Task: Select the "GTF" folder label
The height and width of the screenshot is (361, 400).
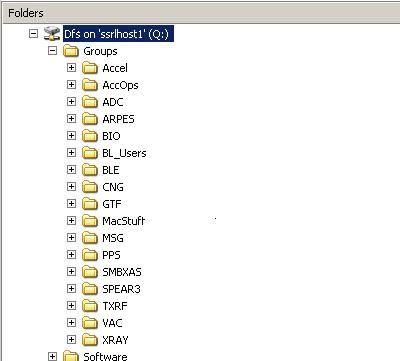Action: (x=112, y=204)
